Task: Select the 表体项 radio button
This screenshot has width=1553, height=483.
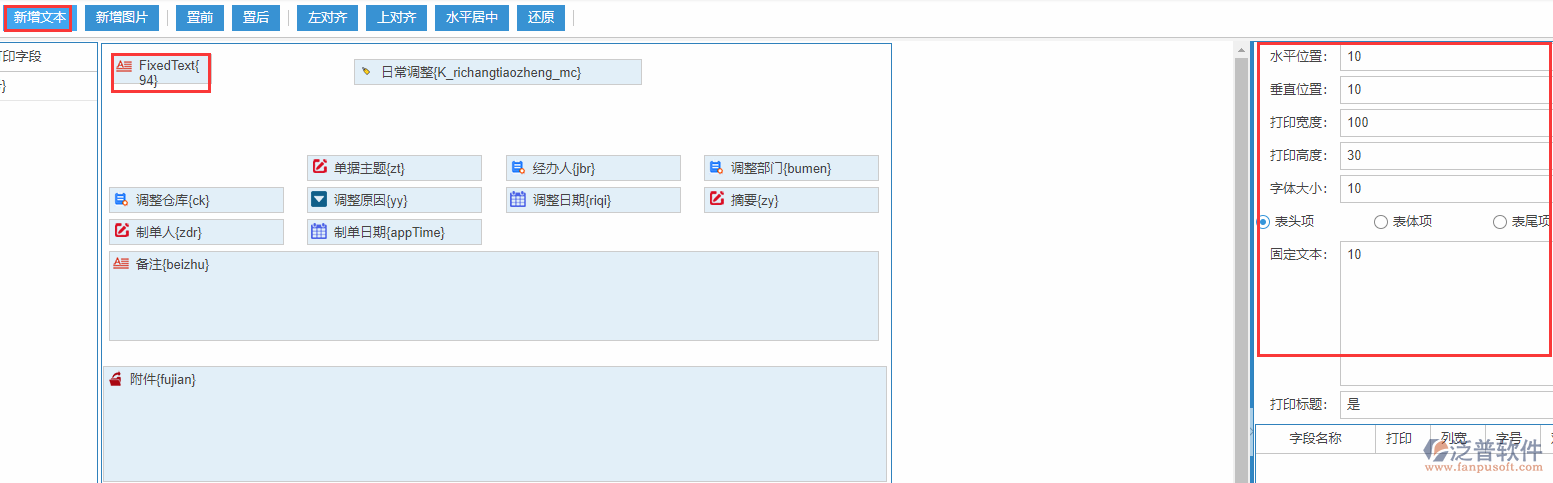Action: tap(1381, 222)
